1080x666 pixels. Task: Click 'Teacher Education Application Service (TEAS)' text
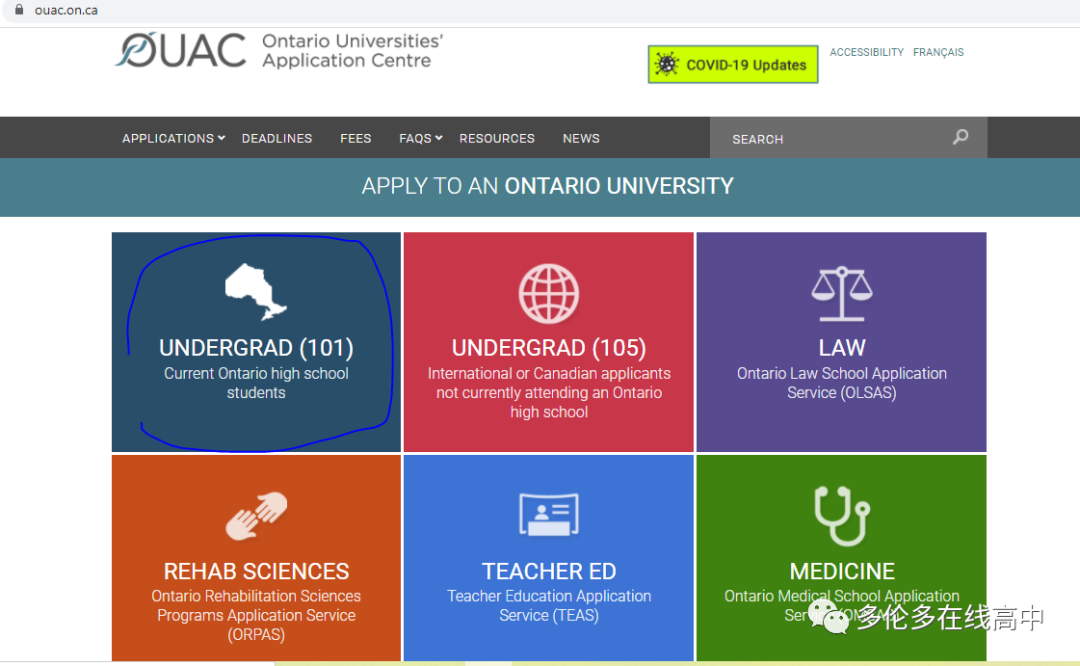(549, 605)
